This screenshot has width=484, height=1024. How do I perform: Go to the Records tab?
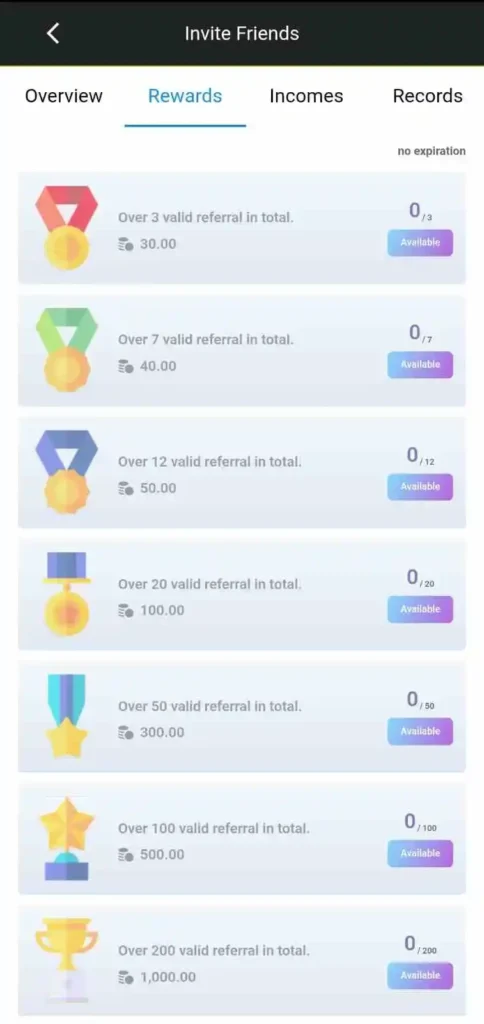[x=428, y=96]
